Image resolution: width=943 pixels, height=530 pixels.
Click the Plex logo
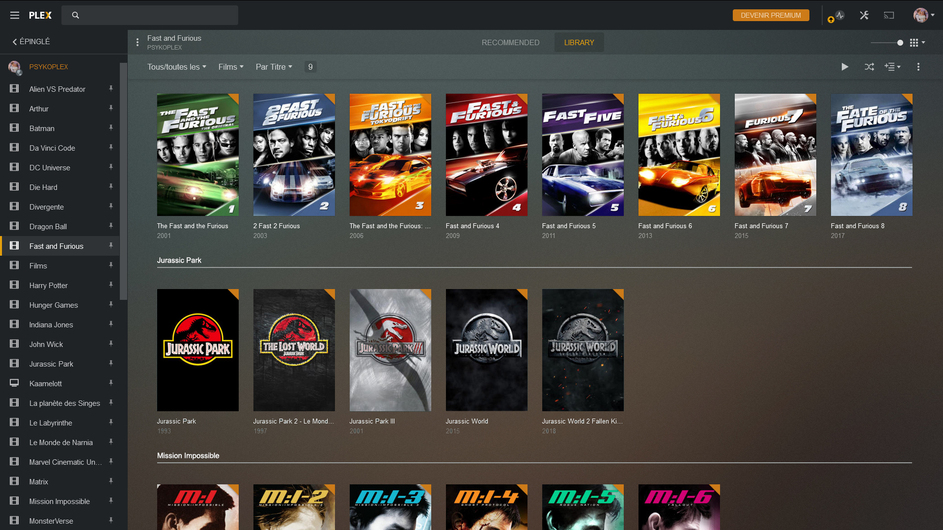pyautogui.click(x=40, y=15)
